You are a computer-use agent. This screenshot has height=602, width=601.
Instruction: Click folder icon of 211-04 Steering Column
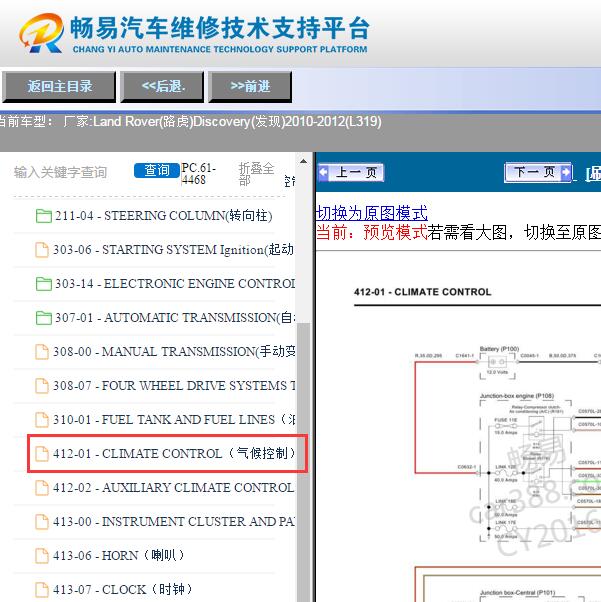pos(43,216)
